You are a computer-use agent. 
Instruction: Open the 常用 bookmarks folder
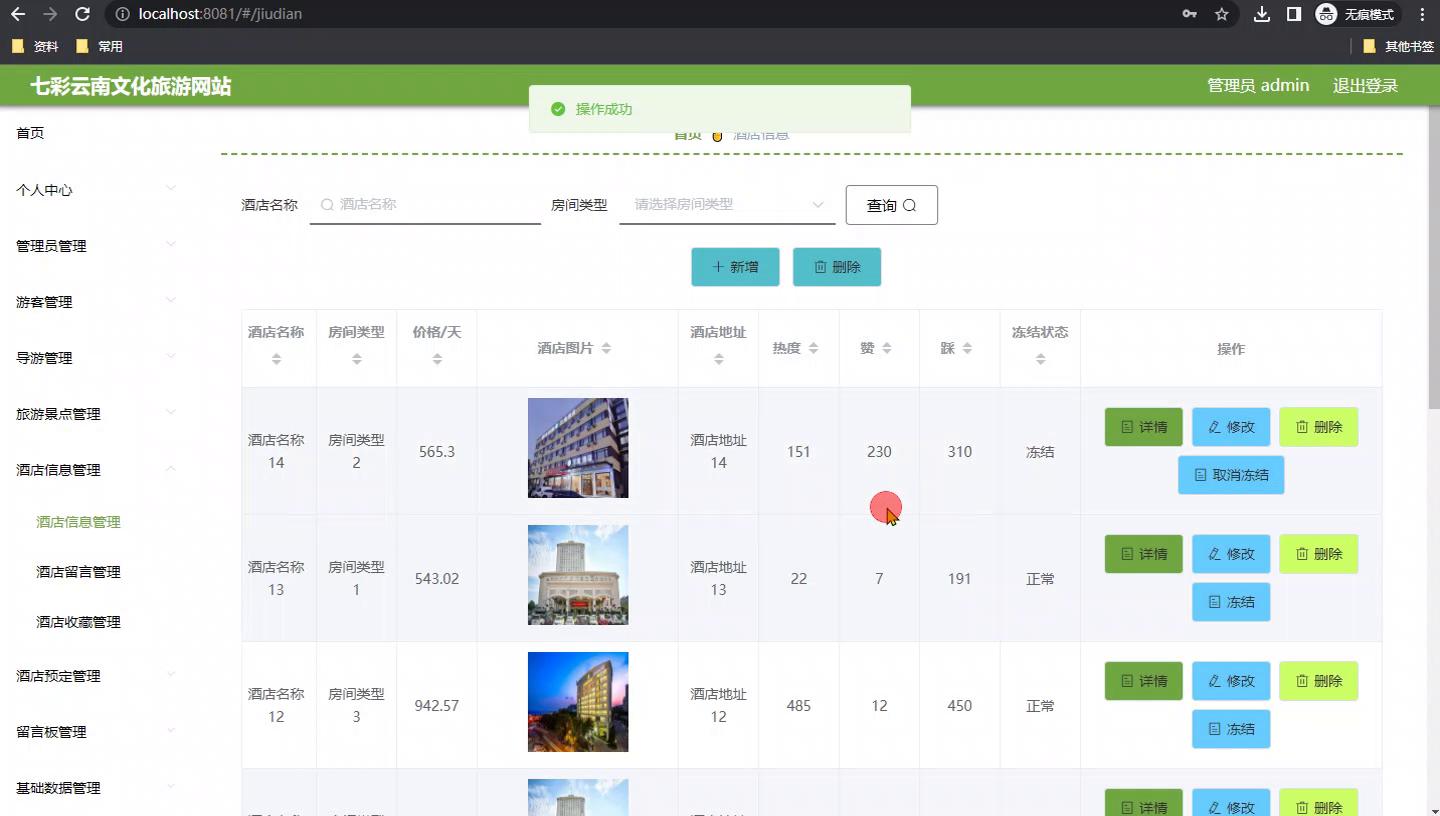pos(99,46)
